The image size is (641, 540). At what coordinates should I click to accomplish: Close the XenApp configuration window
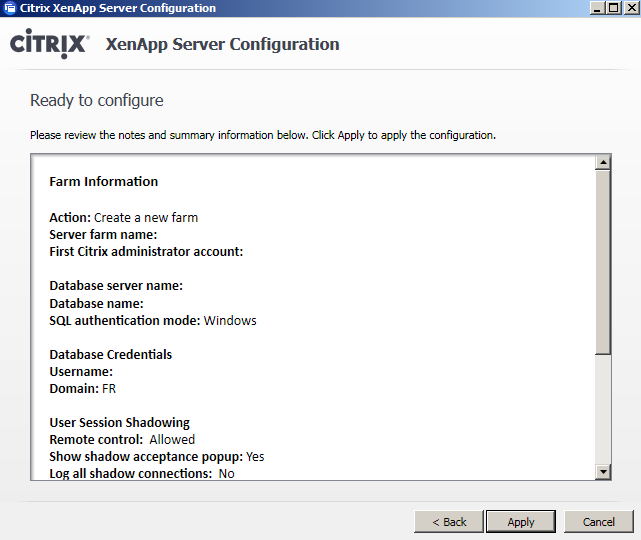tap(632, 8)
